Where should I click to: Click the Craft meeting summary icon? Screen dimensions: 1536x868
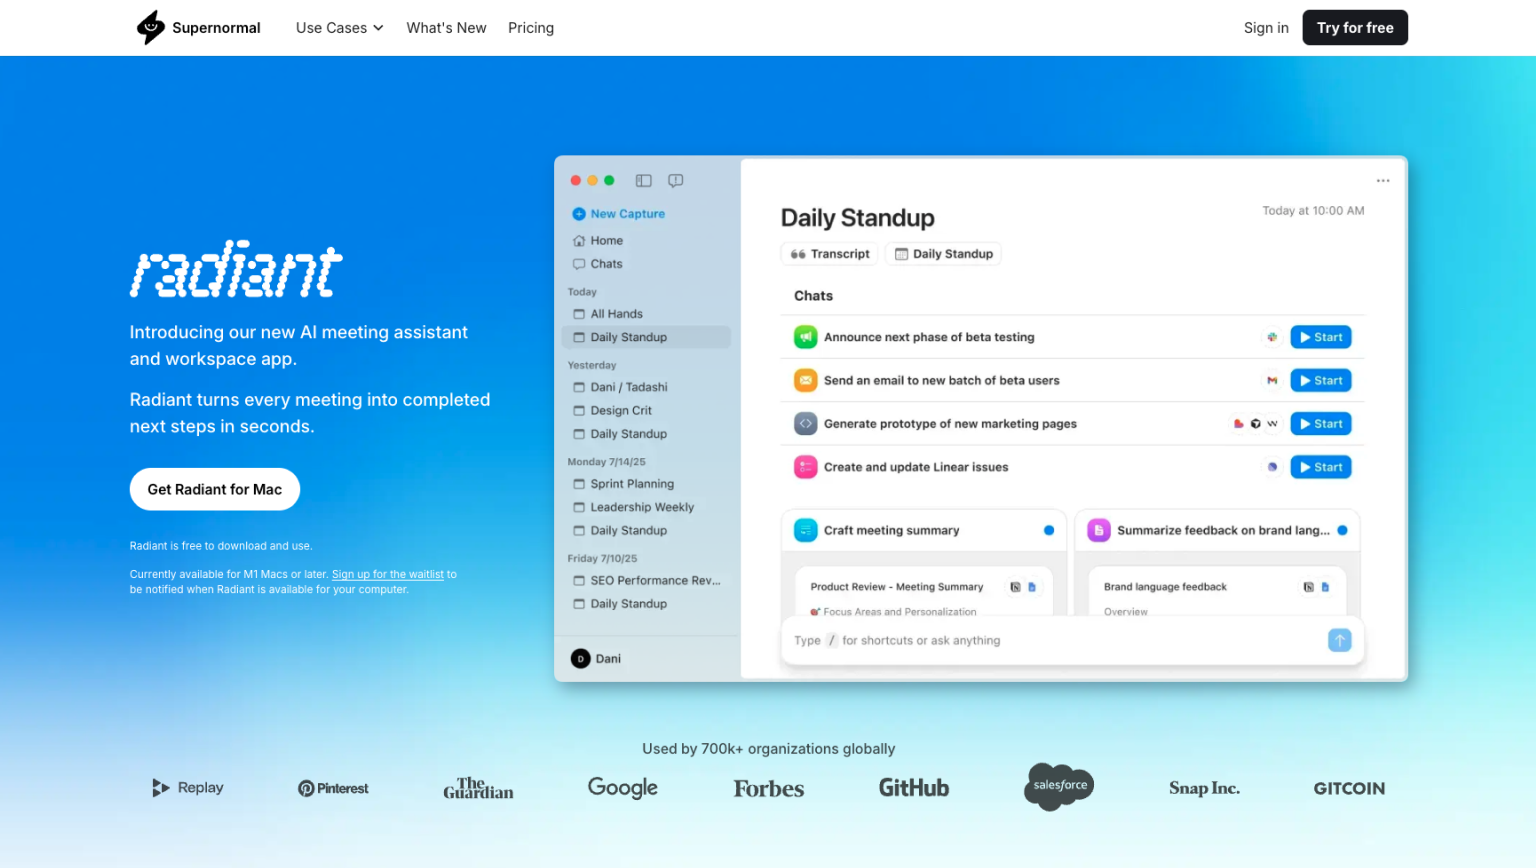pos(806,531)
